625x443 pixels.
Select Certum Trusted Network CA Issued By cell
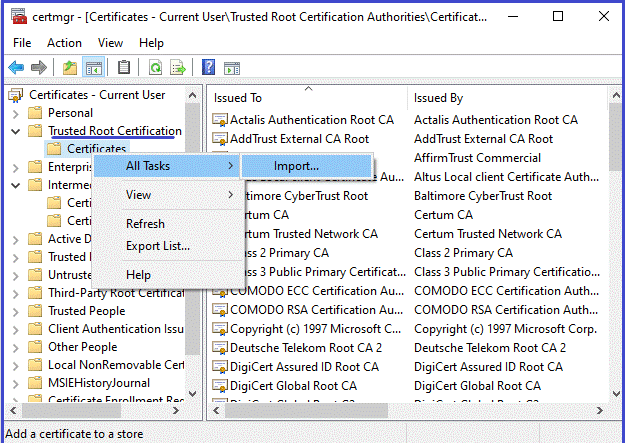(x=487, y=234)
